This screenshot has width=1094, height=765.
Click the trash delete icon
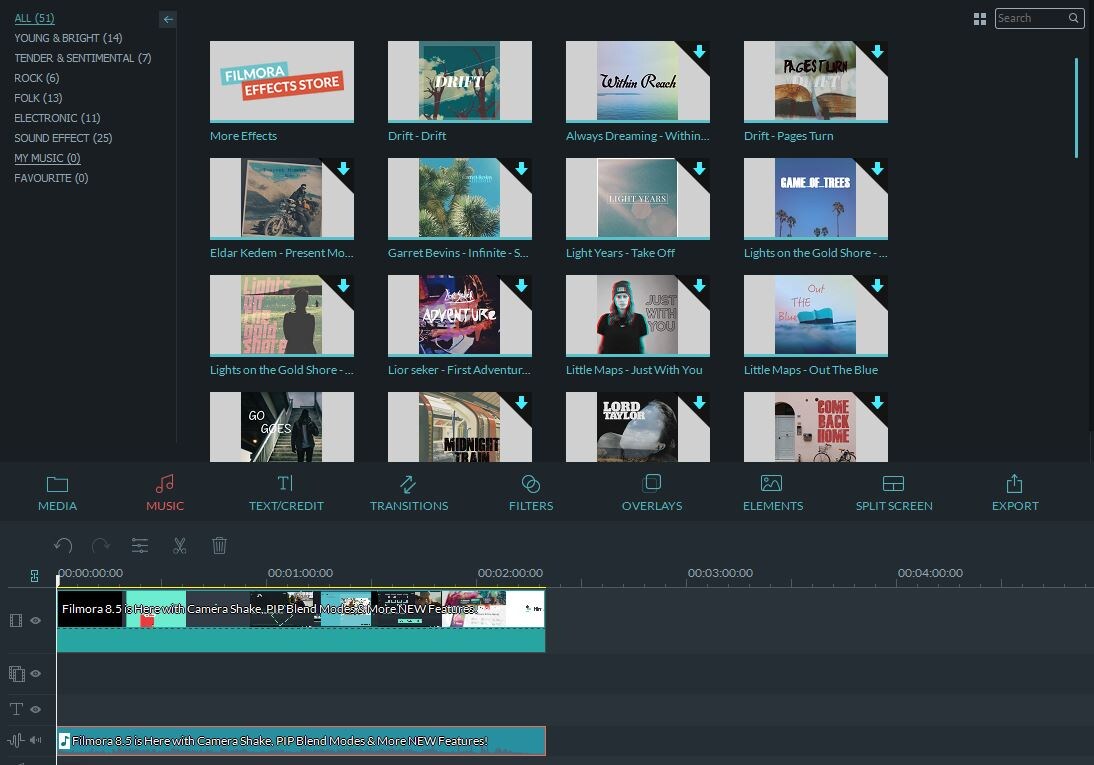[219, 545]
